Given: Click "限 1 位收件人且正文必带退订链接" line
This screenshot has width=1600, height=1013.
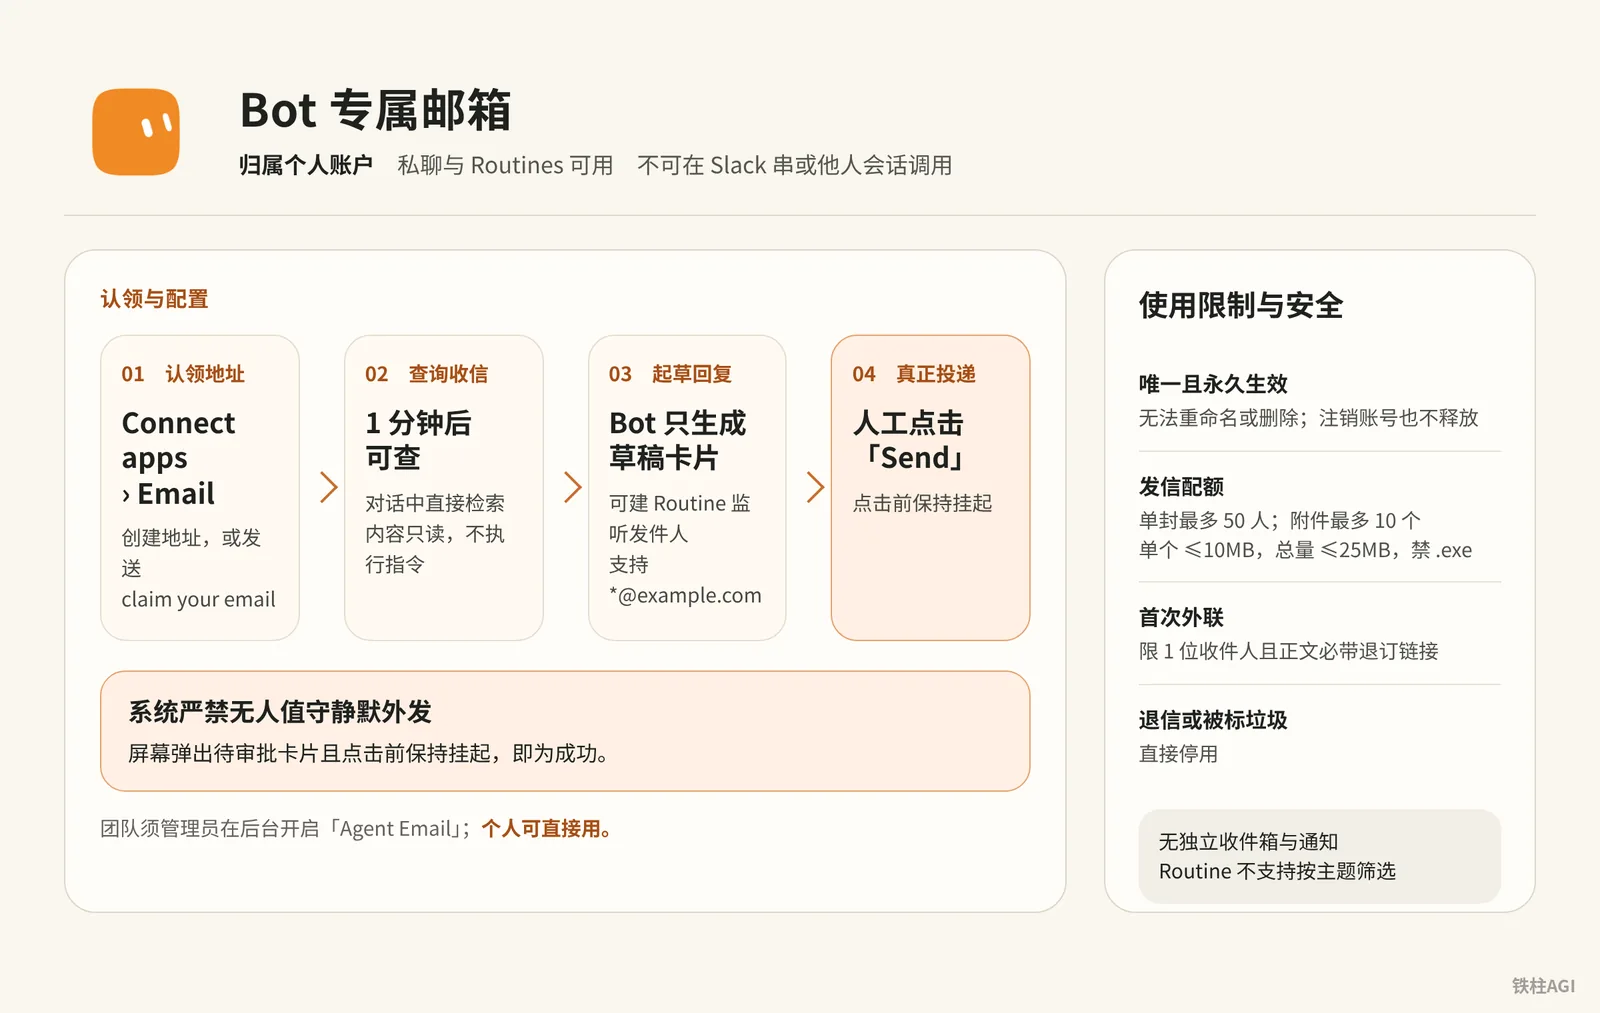Looking at the screenshot, I should [x=1288, y=651].
